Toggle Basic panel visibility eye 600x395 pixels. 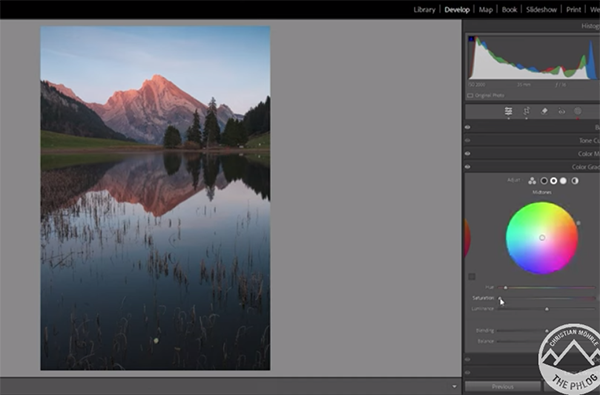pyautogui.click(x=468, y=127)
